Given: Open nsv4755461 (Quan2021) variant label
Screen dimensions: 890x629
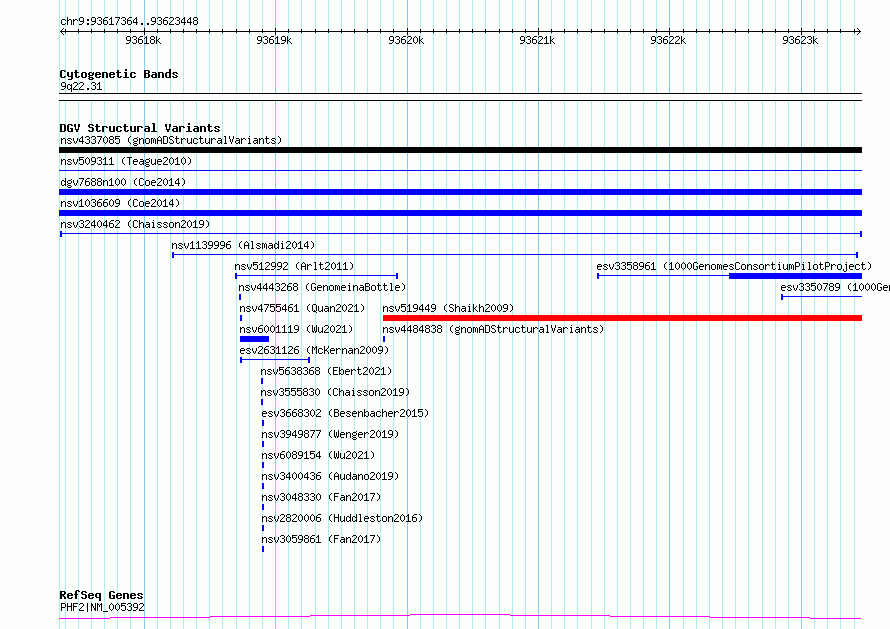Looking at the screenshot, I should pos(302,308).
